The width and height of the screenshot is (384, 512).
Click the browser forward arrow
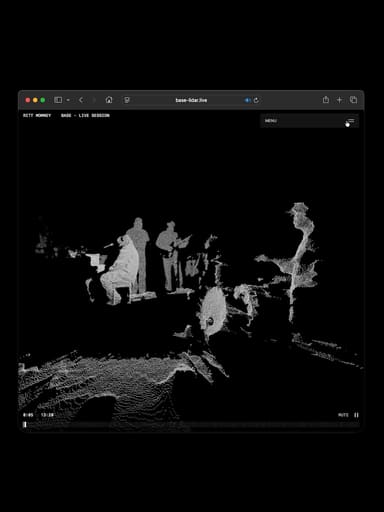click(94, 100)
